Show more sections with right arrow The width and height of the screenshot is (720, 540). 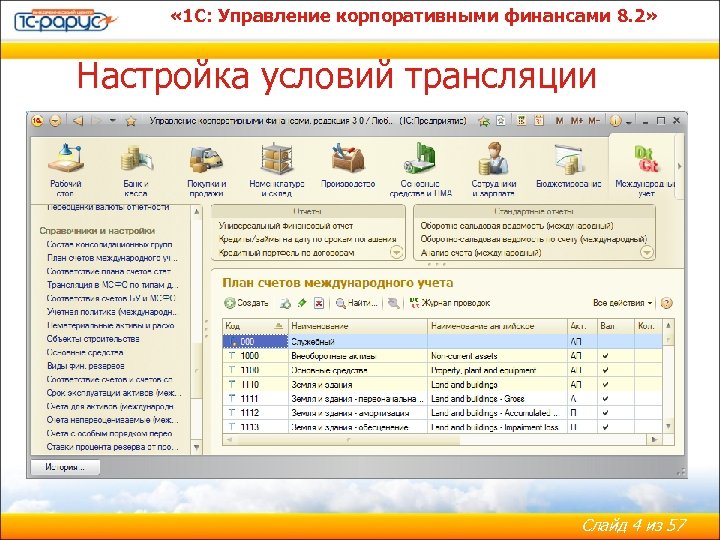point(680,166)
